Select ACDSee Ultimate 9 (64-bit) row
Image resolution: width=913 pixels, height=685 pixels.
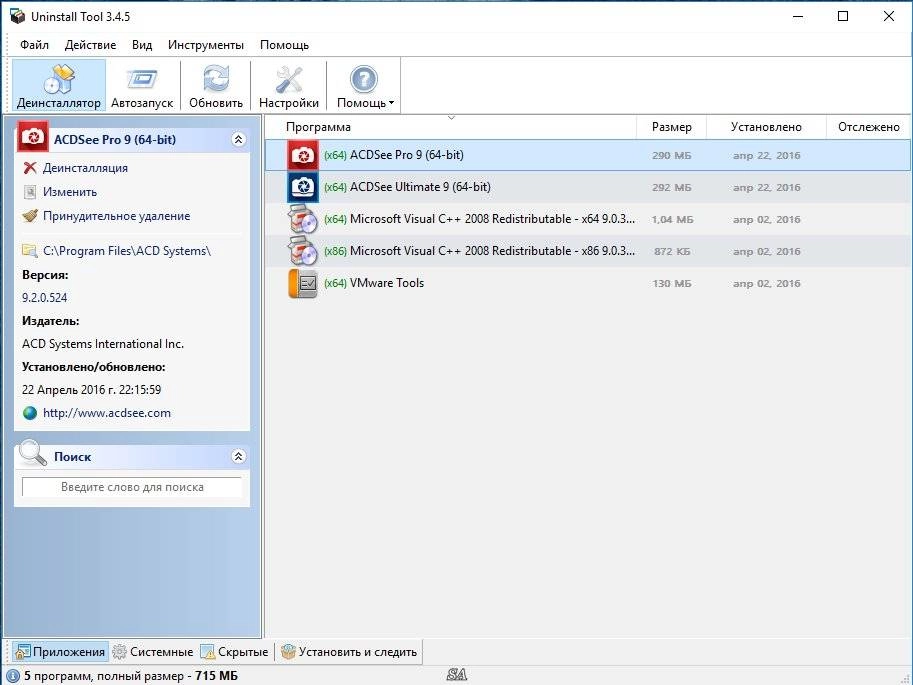coord(588,187)
